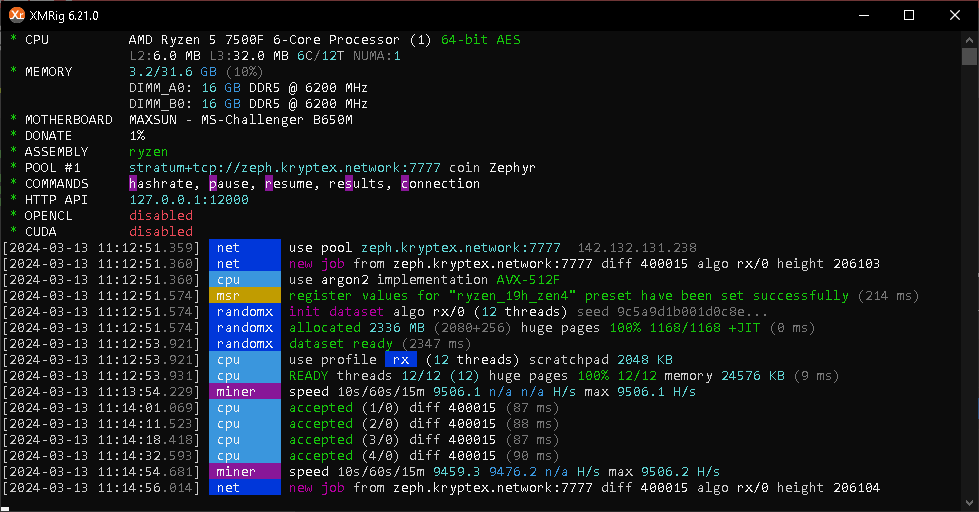Click the 'net' tag at 11:12:51.359
This screenshot has height=512, width=979.
point(245,248)
